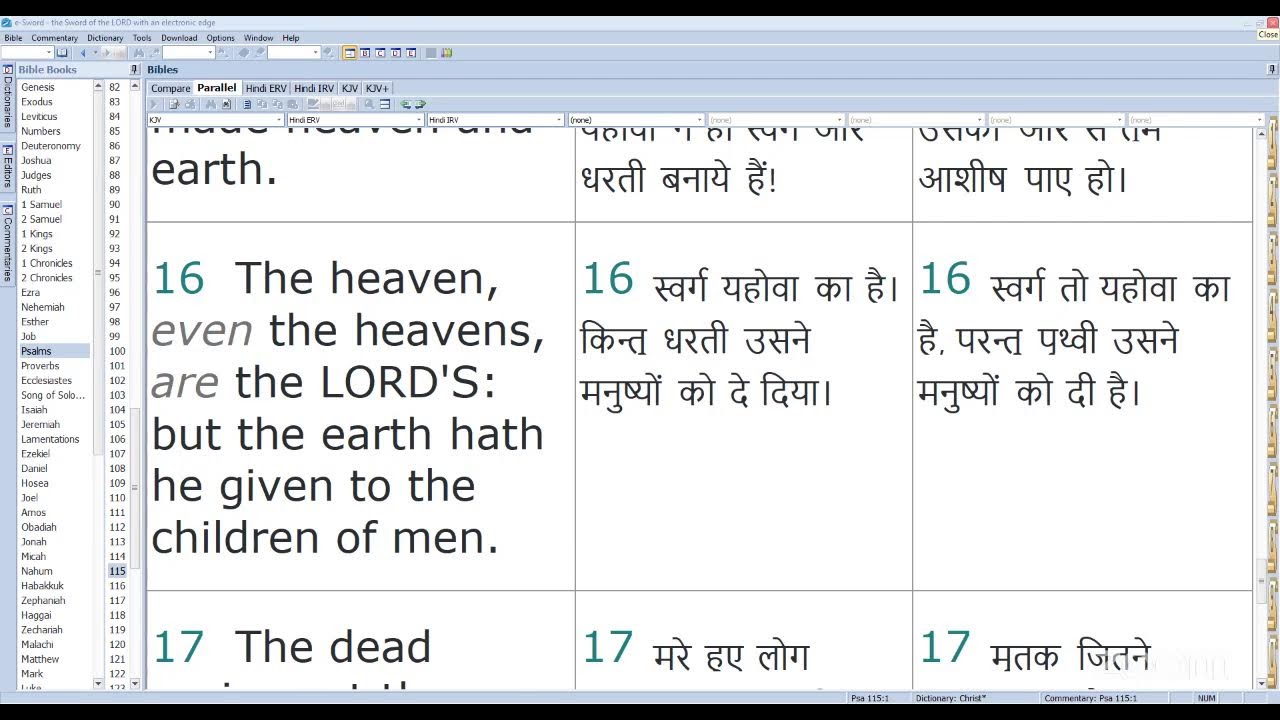The width and height of the screenshot is (1280, 720).
Task: Click the down arrow of chapter list scrollbar
Action: (x=135, y=683)
